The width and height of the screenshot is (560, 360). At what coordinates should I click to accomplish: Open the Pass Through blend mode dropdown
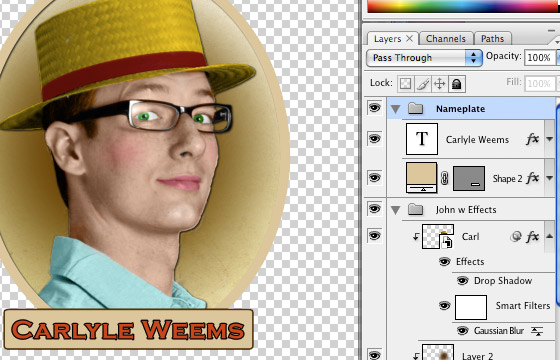point(424,58)
